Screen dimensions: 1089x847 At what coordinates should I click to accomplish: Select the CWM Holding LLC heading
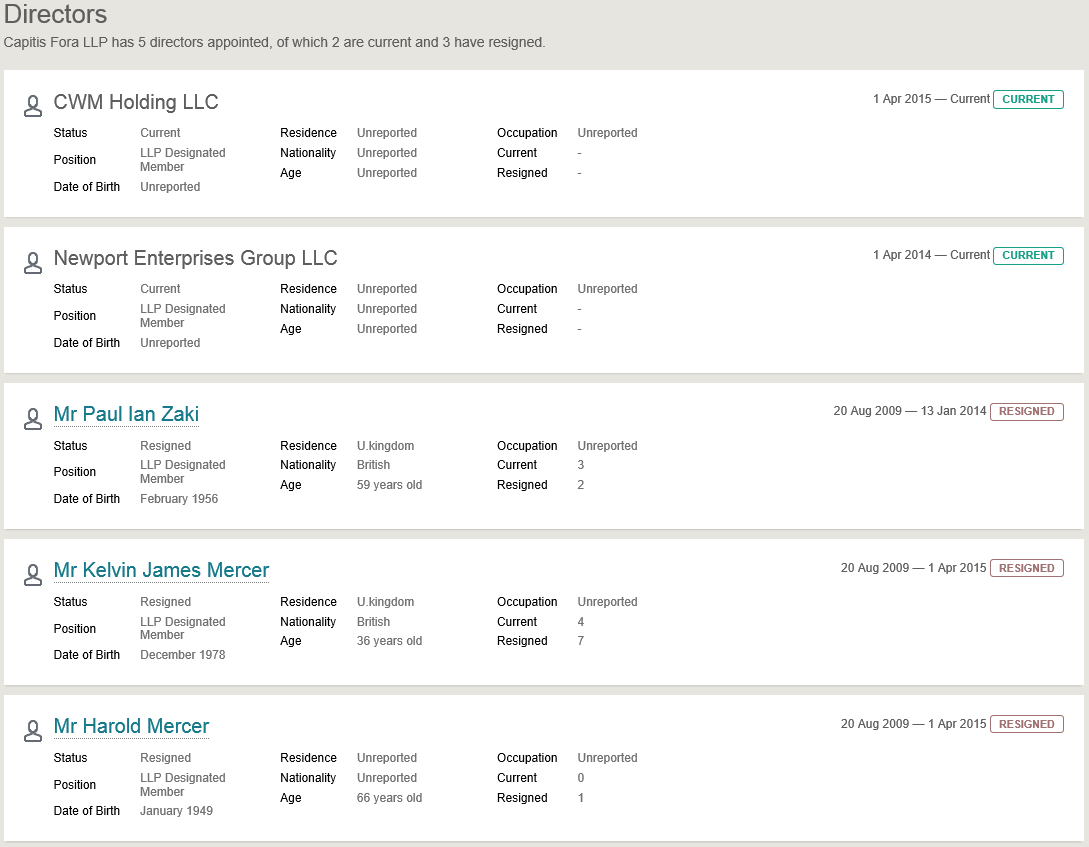point(136,102)
